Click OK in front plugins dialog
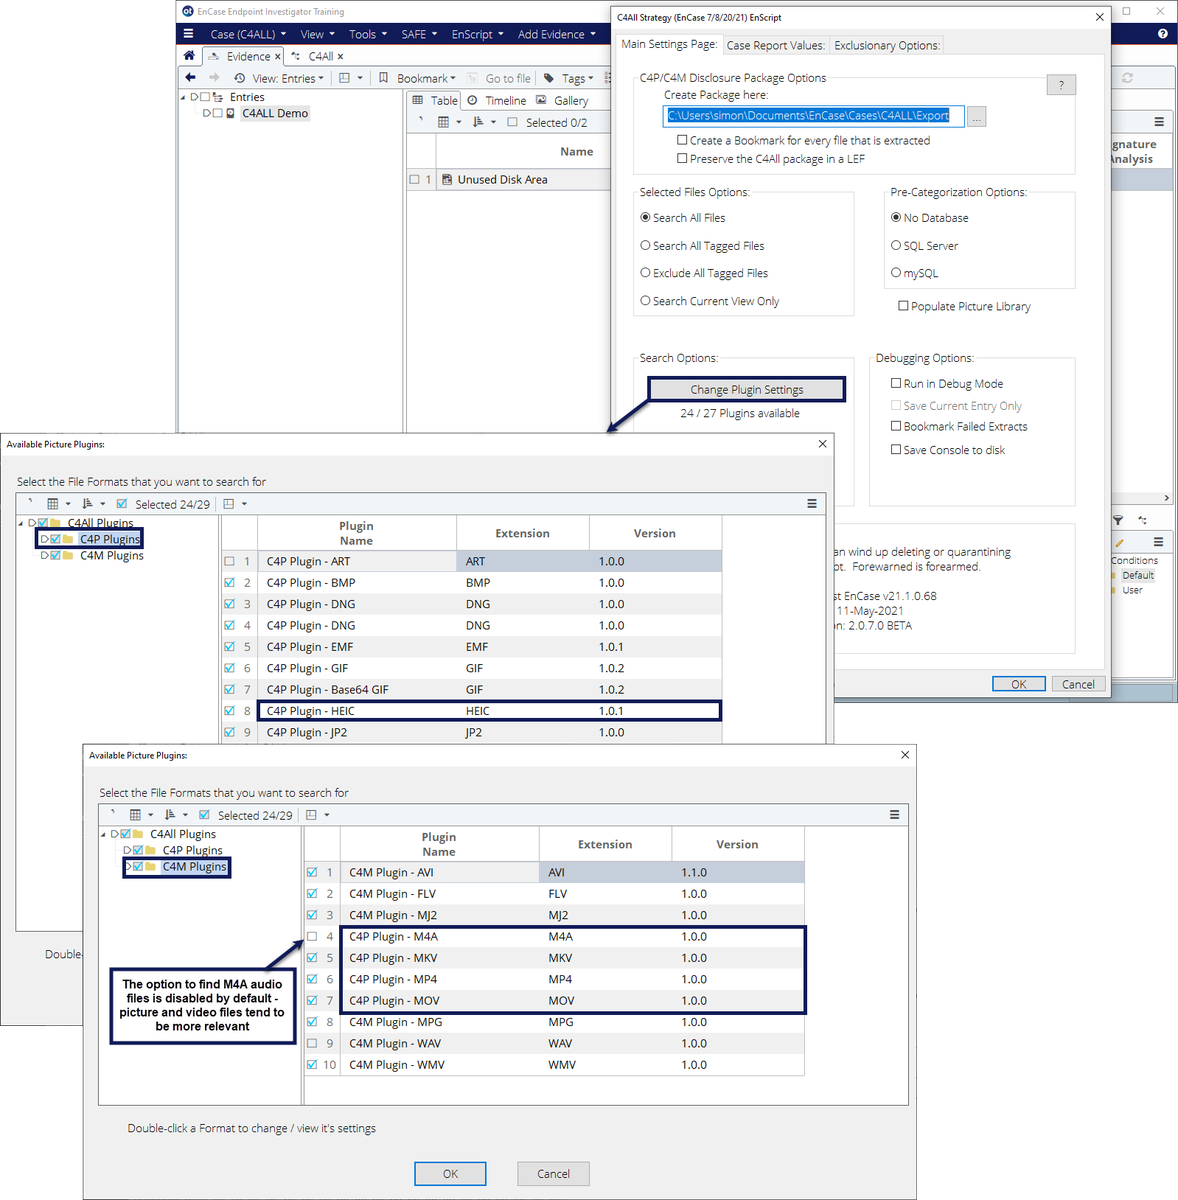The height and width of the screenshot is (1200, 1178). coord(450,1174)
